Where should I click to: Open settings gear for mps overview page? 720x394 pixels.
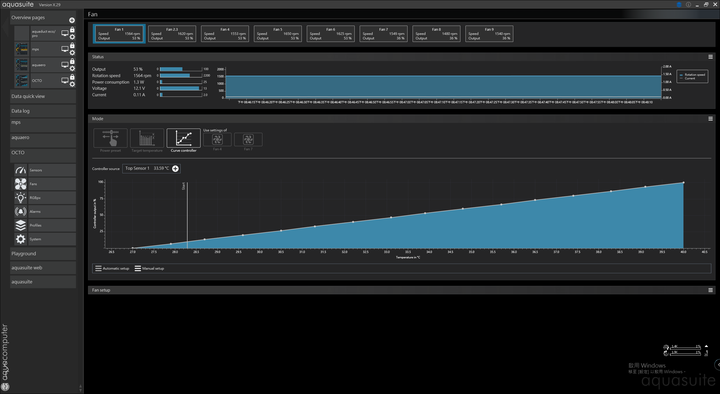[x=72, y=52]
